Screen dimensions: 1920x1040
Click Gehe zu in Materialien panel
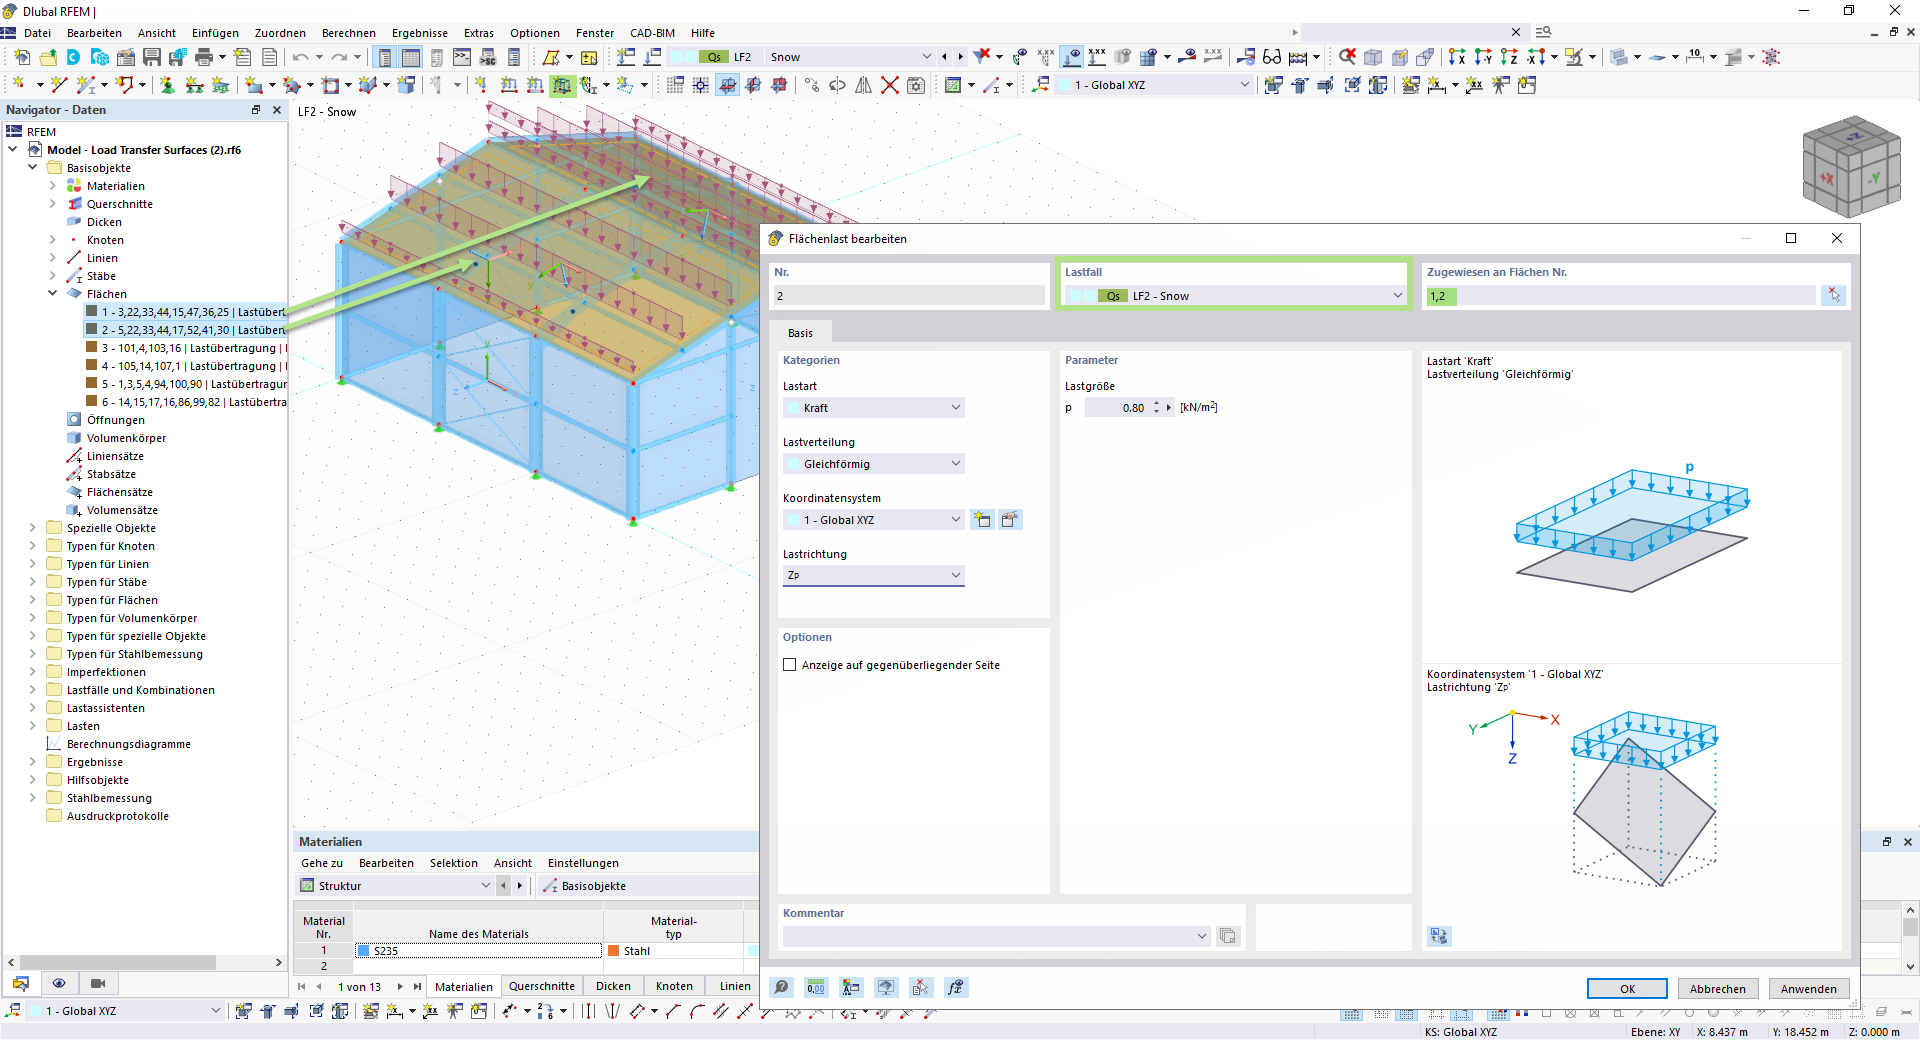point(321,863)
